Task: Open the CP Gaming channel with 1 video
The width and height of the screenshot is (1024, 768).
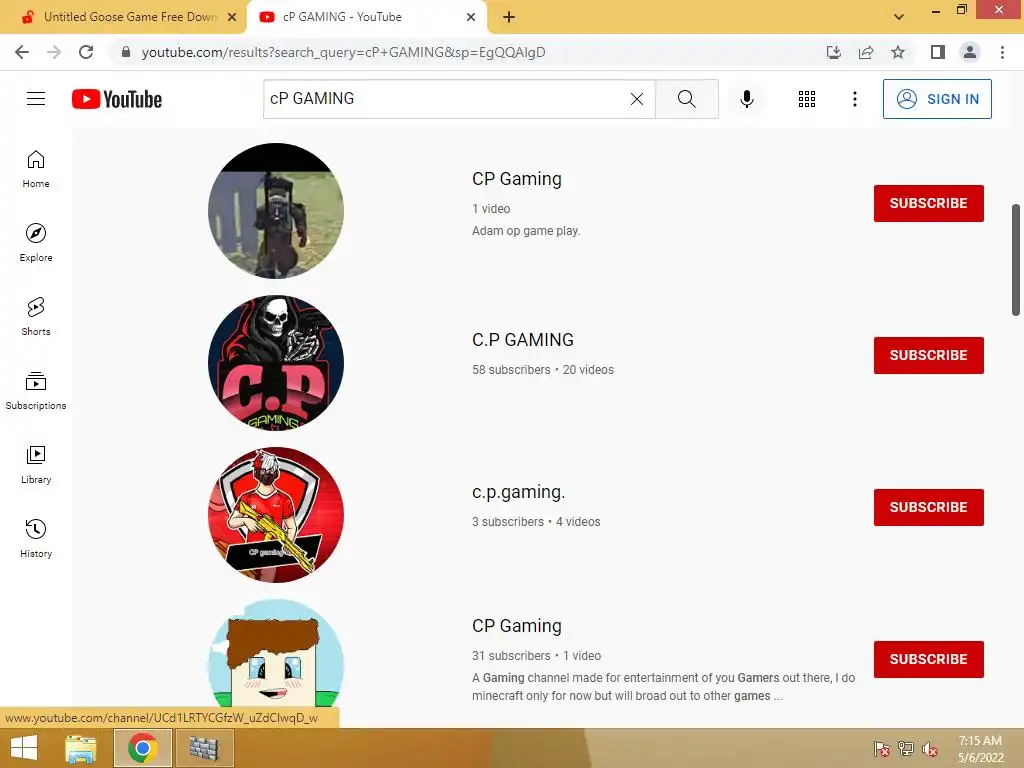Action: [x=517, y=179]
